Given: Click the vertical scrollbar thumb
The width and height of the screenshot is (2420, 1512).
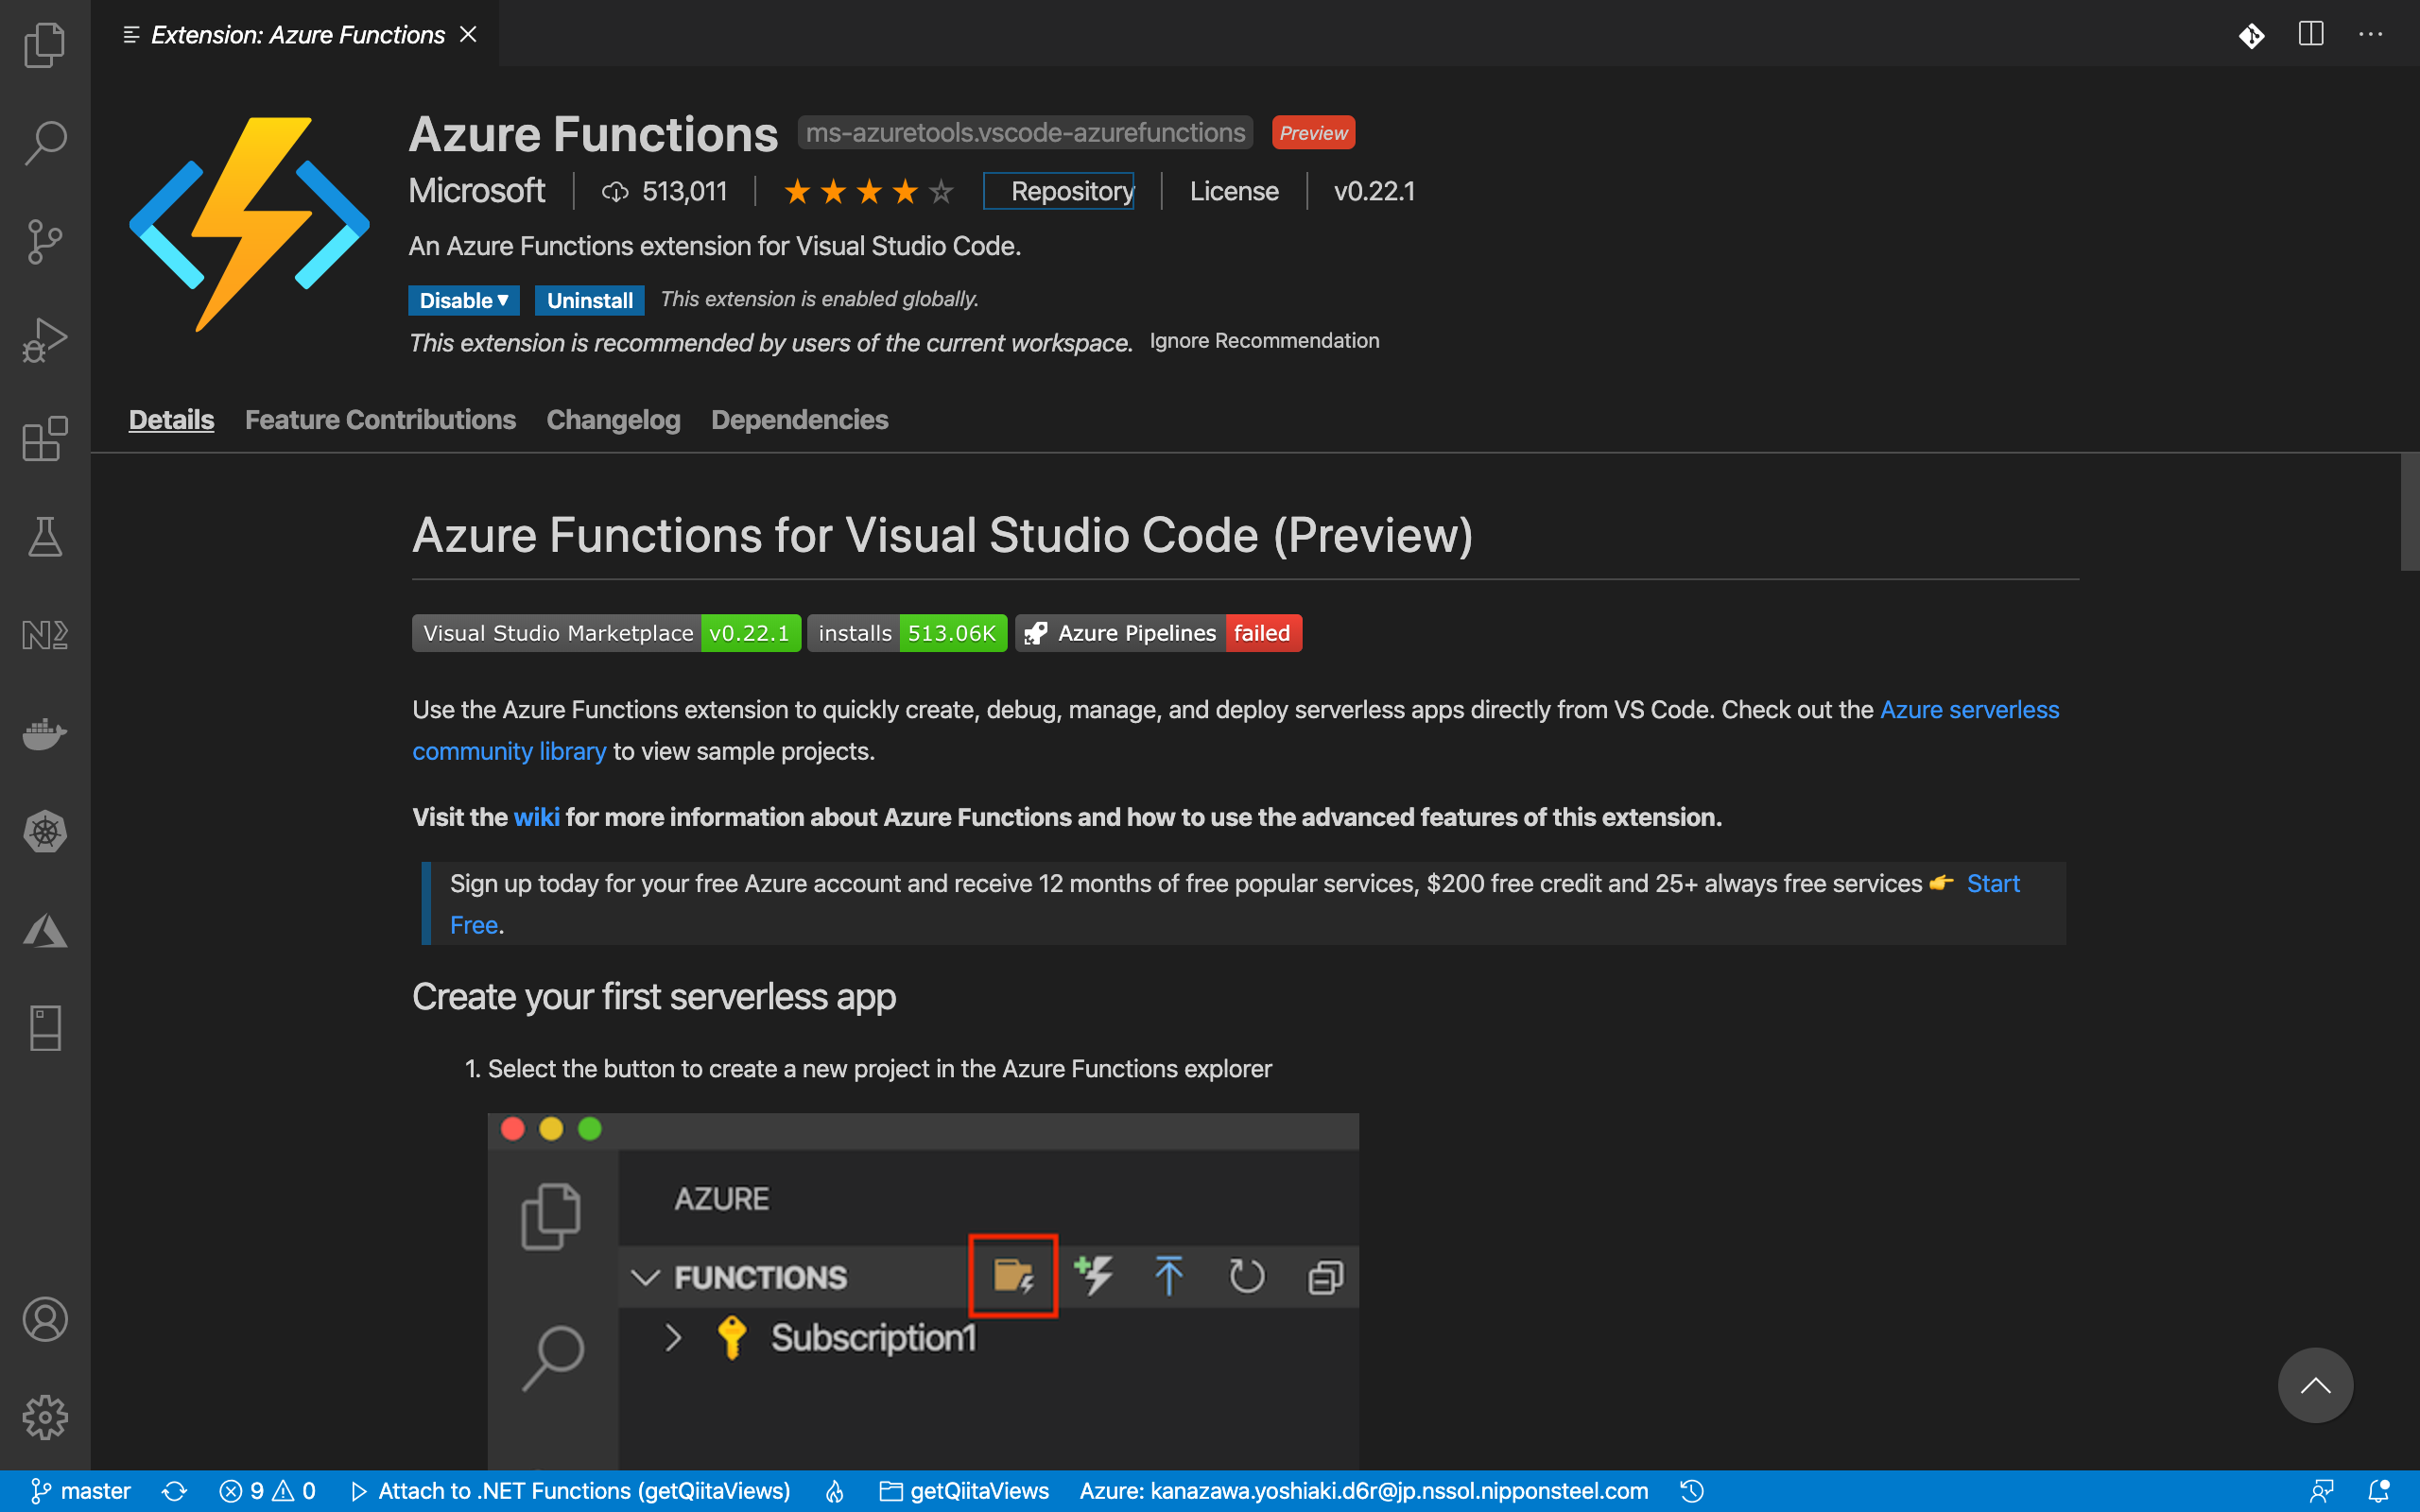Looking at the screenshot, I should point(2409,512).
